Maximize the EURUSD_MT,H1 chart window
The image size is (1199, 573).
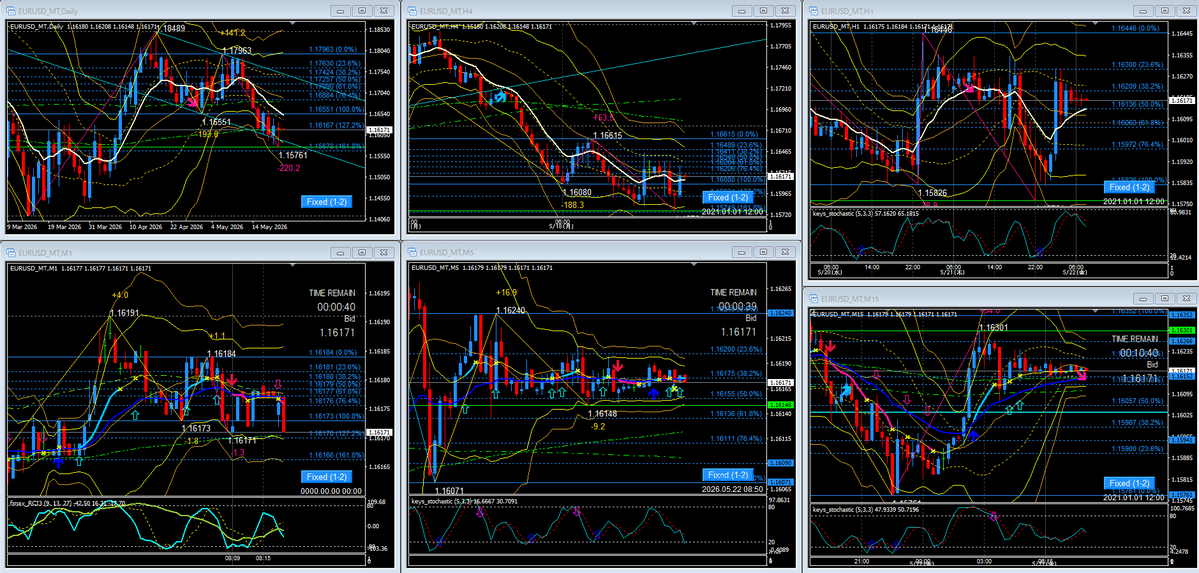coord(1164,10)
